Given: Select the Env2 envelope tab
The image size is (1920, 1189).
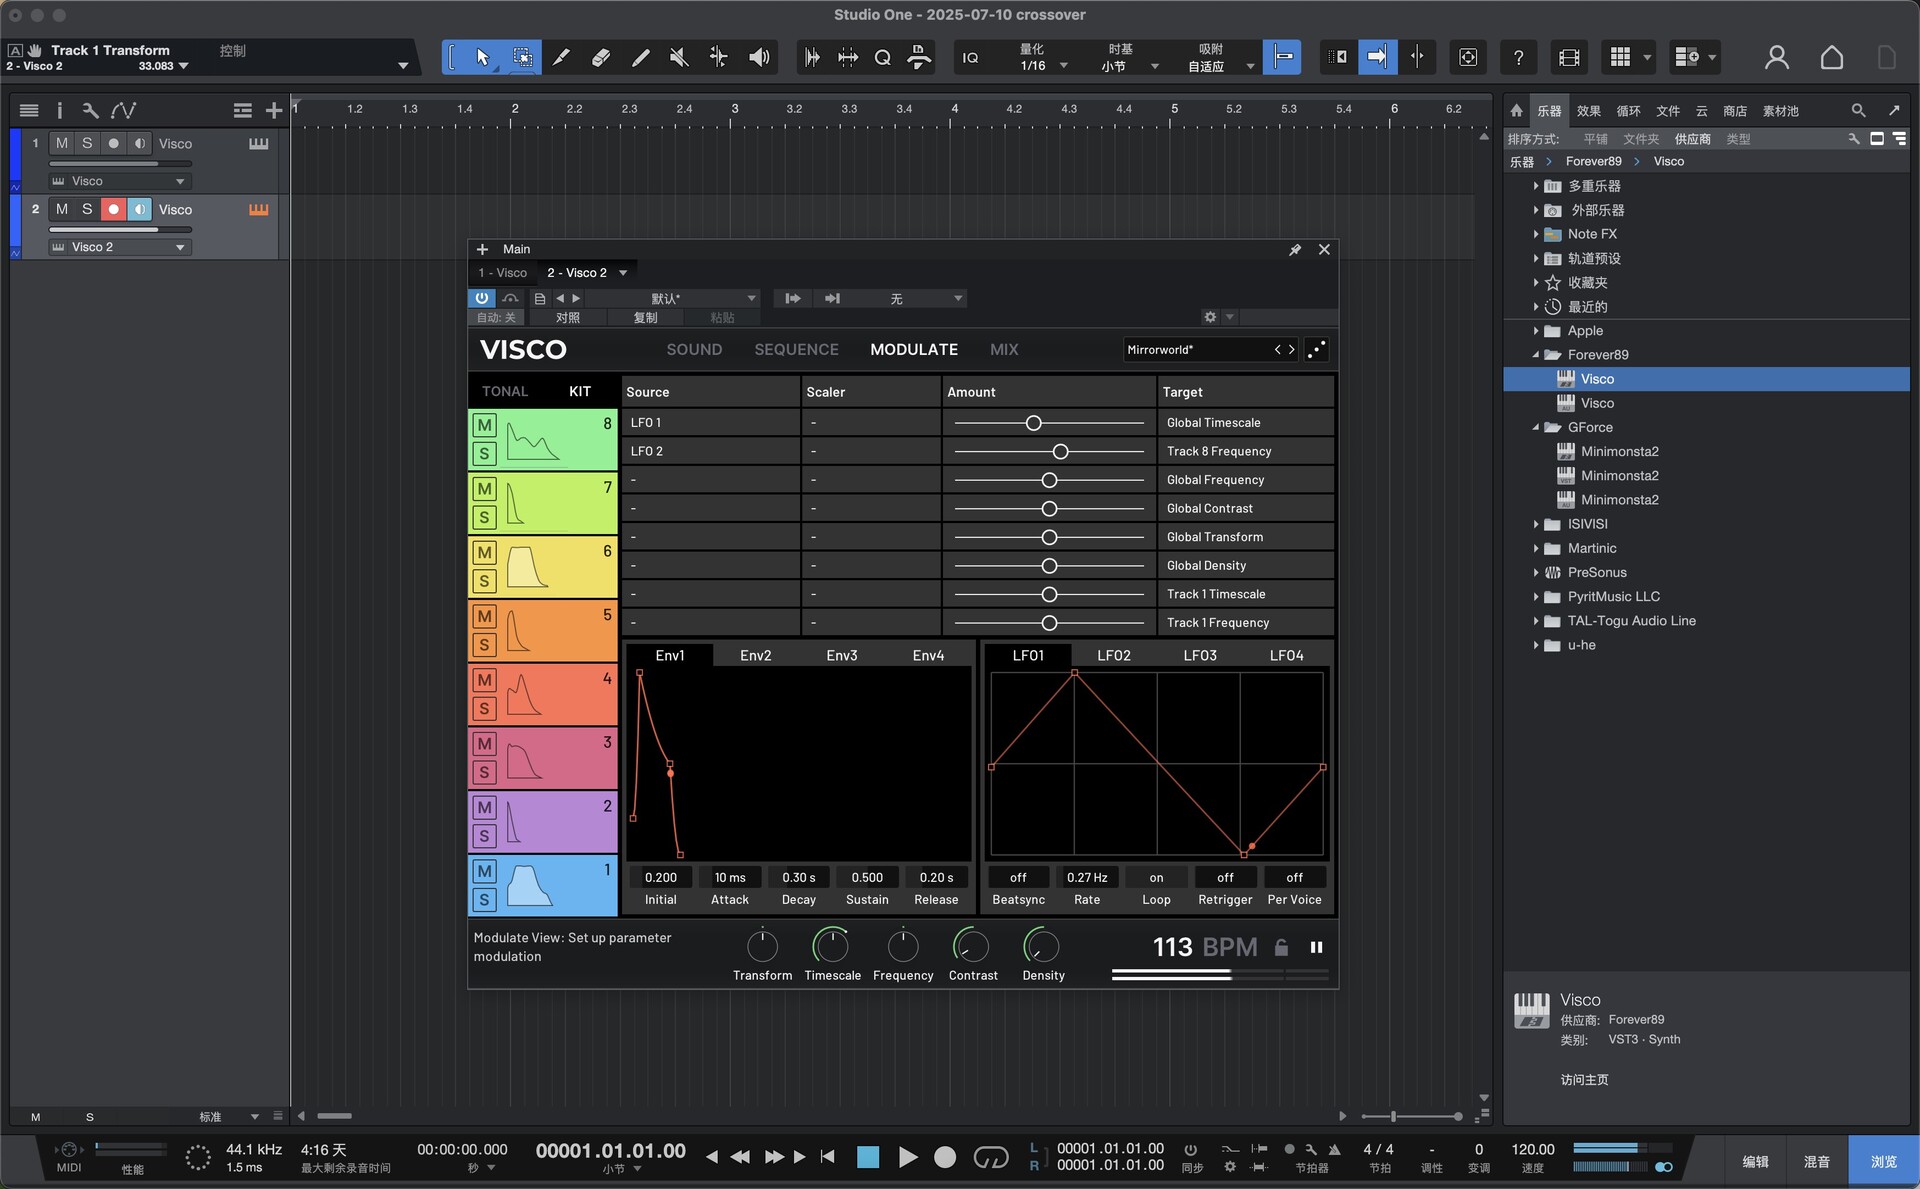Looking at the screenshot, I should (755, 655).
